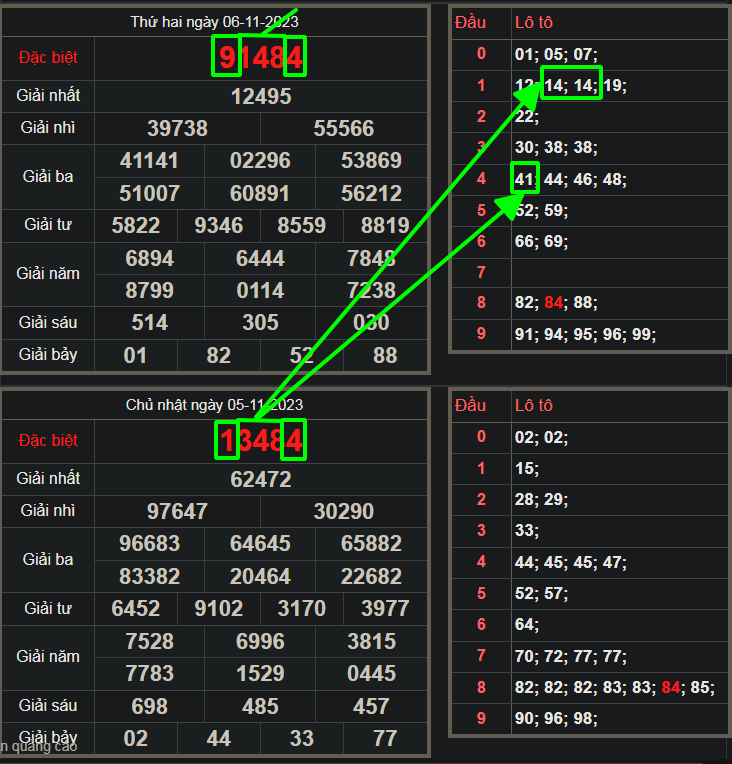Click Giải ba number 20464
Viewport: 732px width, 764px height.
(260, 577)
